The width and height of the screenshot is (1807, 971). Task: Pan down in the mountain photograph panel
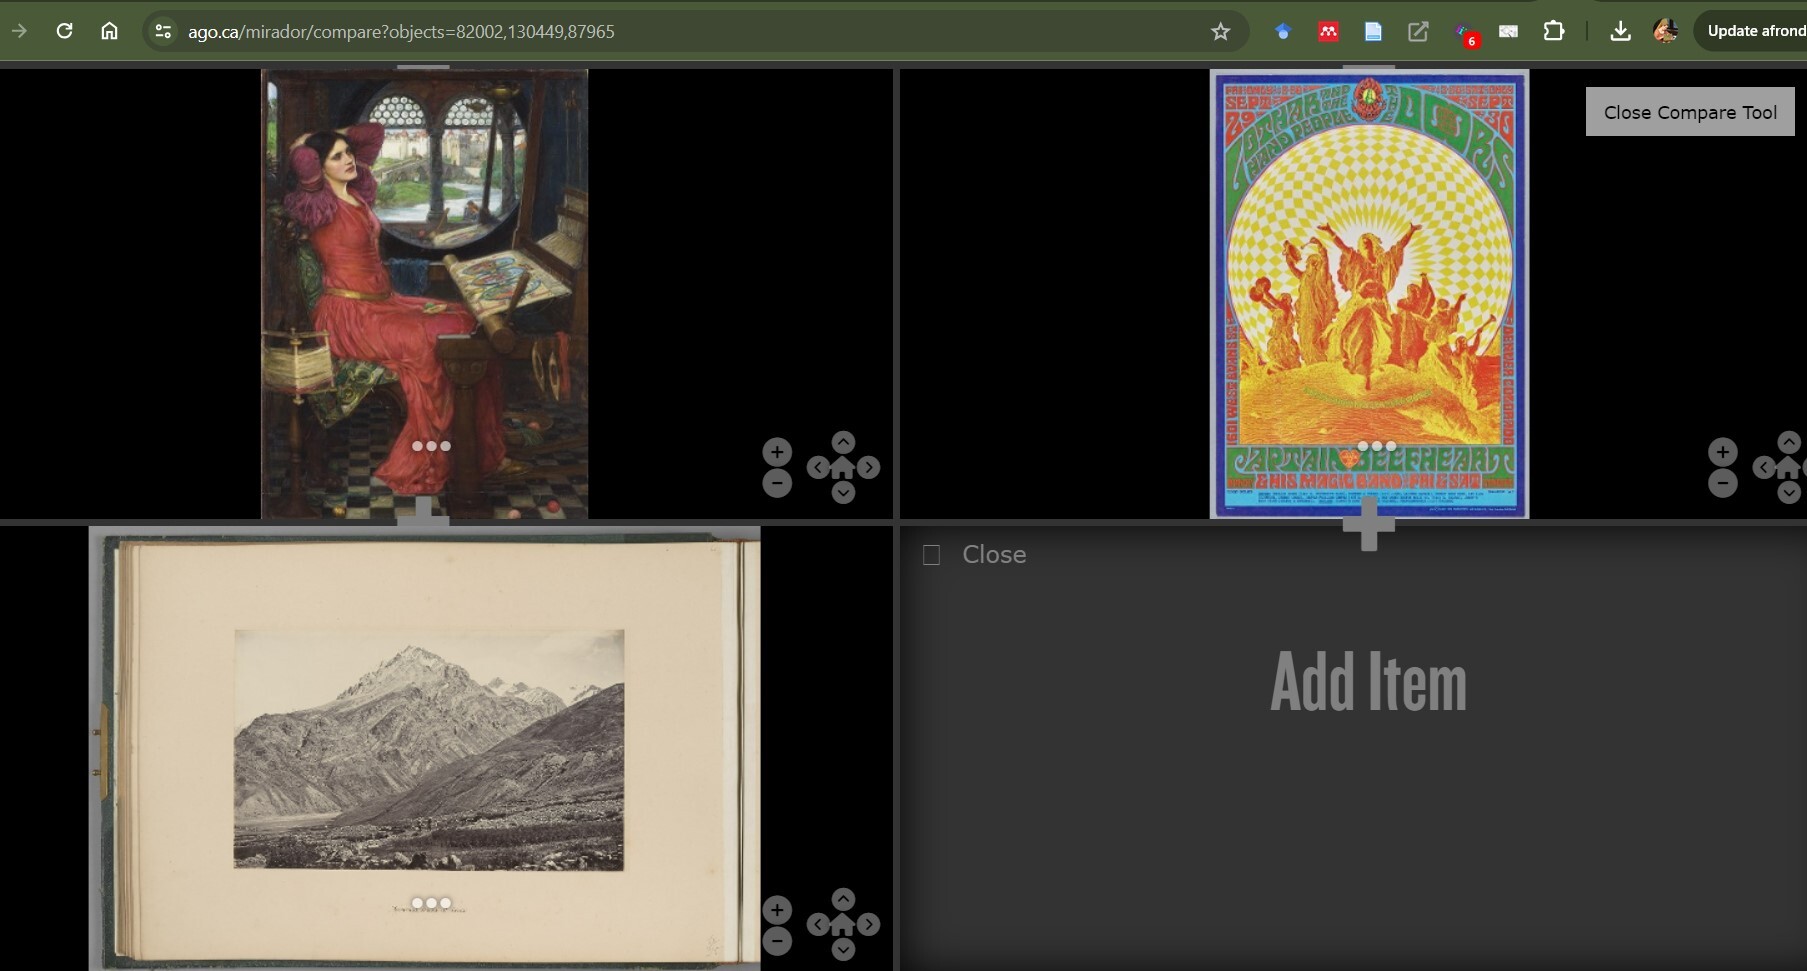(x=843, y=948)
